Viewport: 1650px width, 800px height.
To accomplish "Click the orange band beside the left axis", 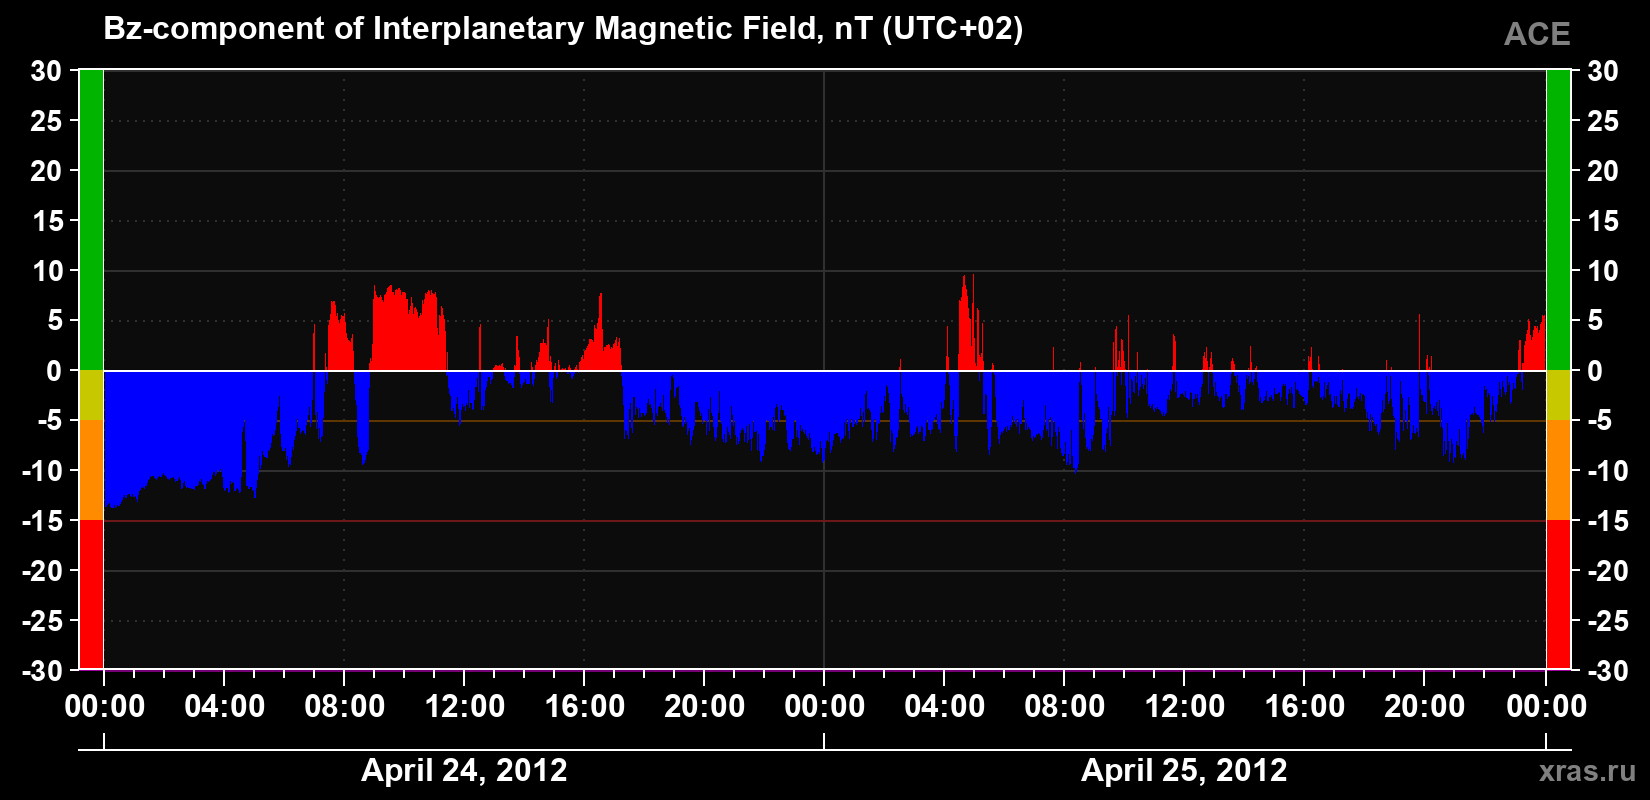I will [x=91, y=470].
